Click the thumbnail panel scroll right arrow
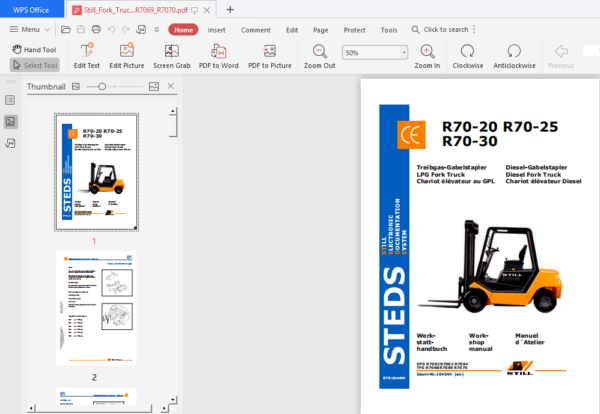Image resolution: width=600 pixels, height=414 pixels. (164, 409)
